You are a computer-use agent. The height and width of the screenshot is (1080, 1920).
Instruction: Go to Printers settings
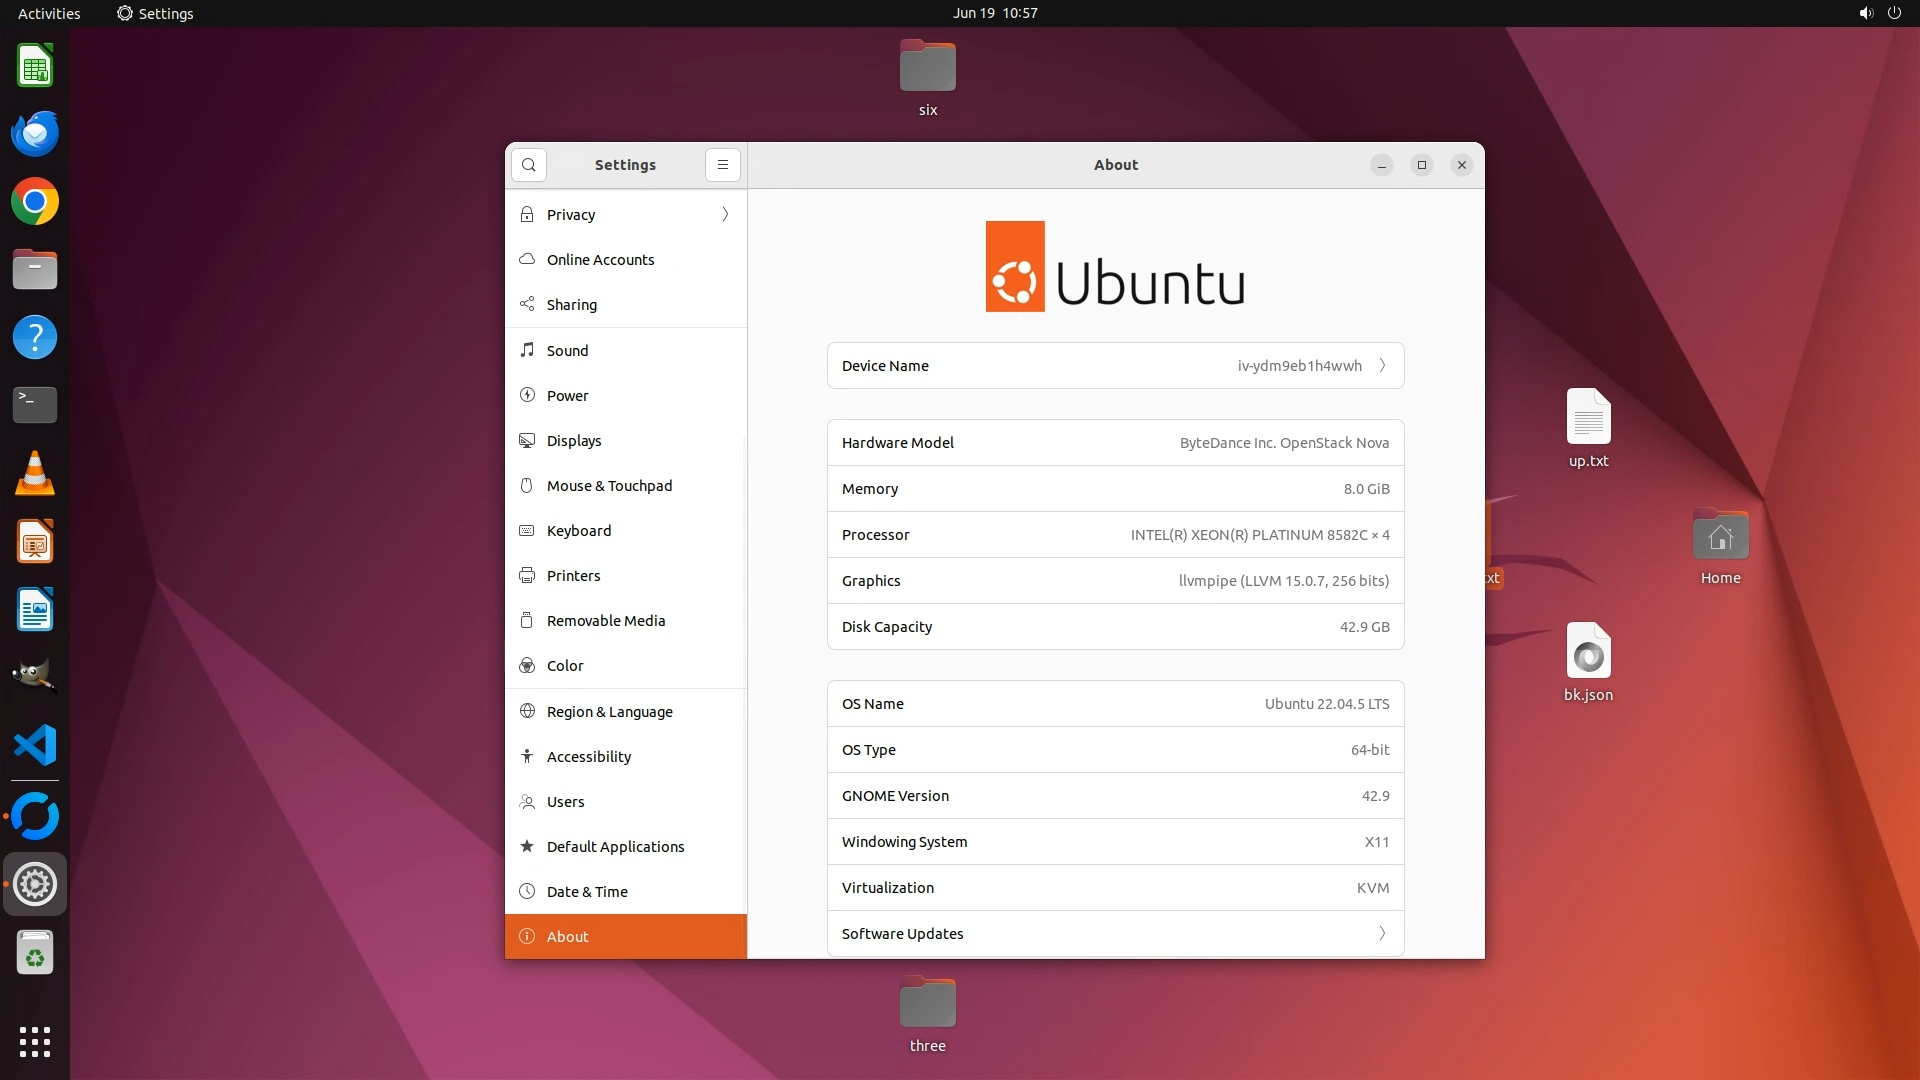click(573, 576)
